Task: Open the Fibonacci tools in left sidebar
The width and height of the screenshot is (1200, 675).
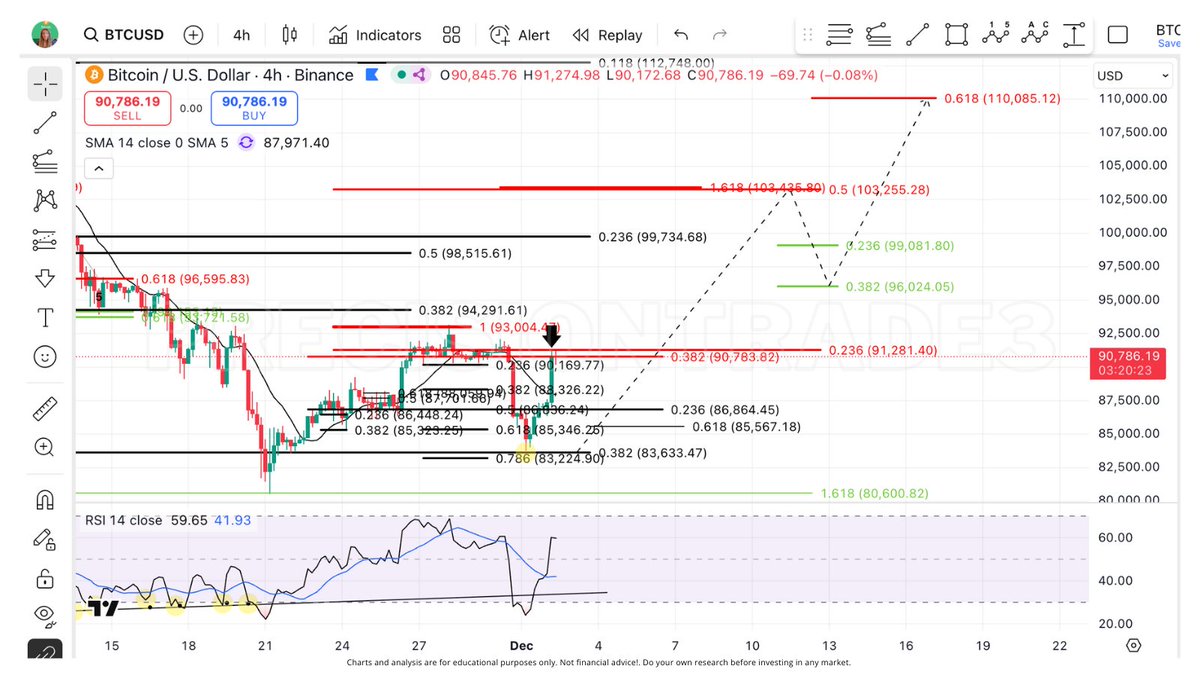Action: point(45,161)
